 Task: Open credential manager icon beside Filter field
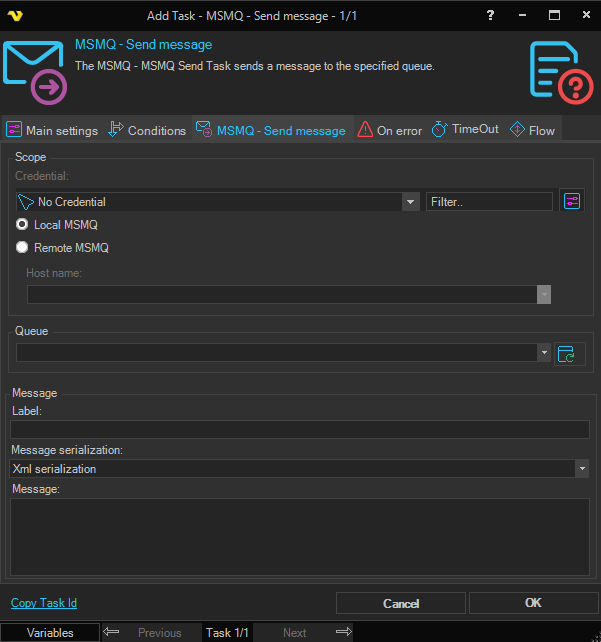click(x=570, y=201)
